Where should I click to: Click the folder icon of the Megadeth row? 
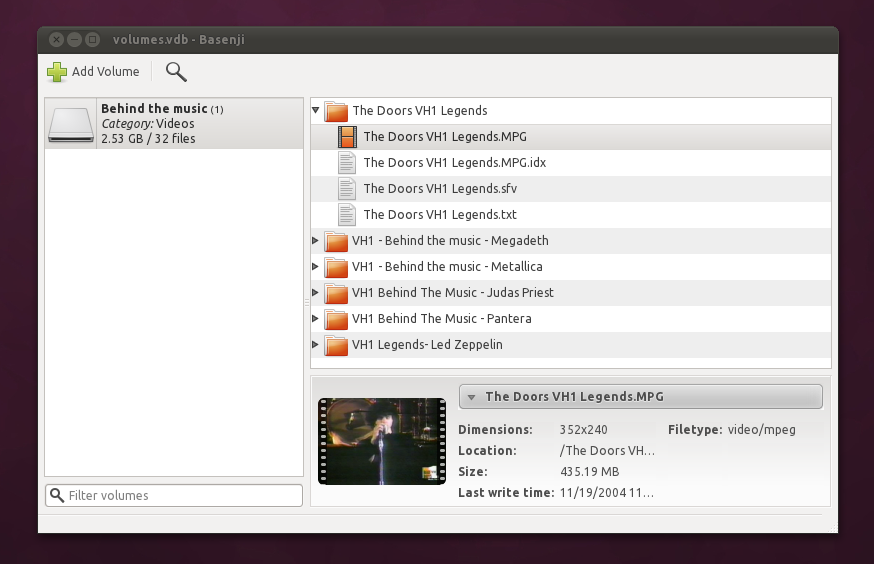pos(336,241)
